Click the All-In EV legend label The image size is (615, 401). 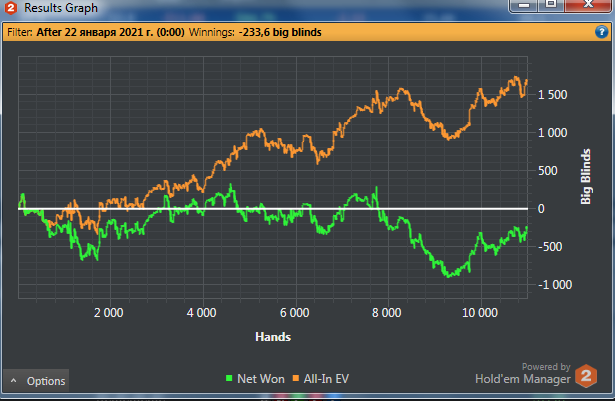coord(326,379)
